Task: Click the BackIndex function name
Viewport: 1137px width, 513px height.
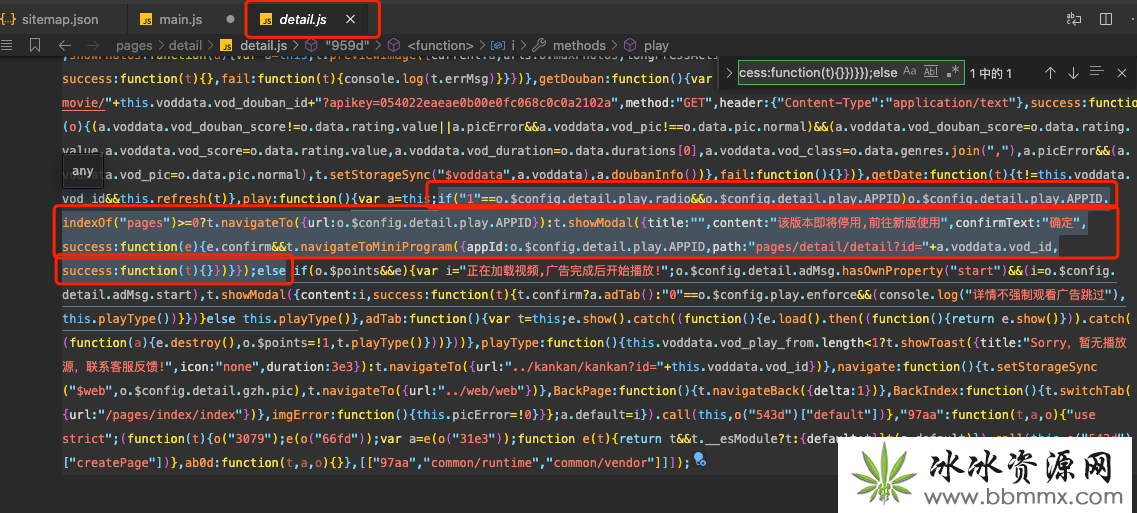Action: (925, 391)
